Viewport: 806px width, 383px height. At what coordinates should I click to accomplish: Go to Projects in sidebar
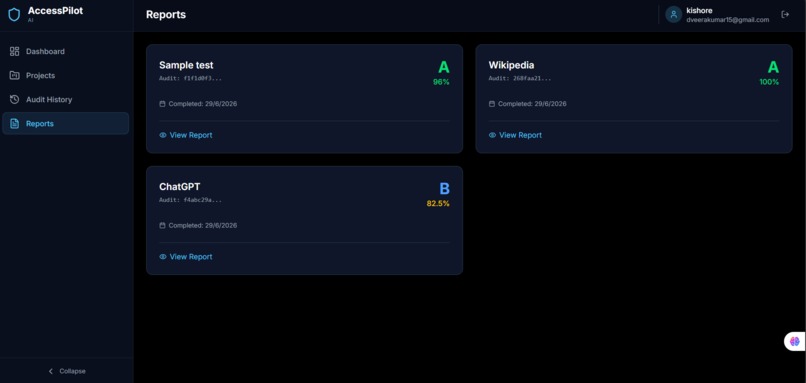click(65, 76)
